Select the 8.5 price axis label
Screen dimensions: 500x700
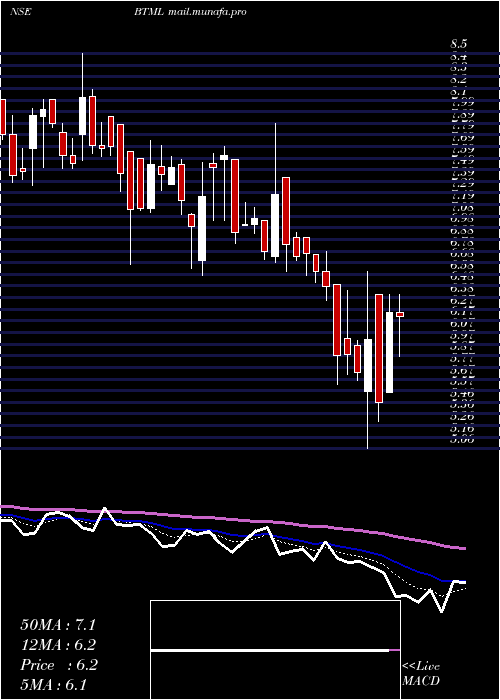pyautogui.click(x=458, y=45)
